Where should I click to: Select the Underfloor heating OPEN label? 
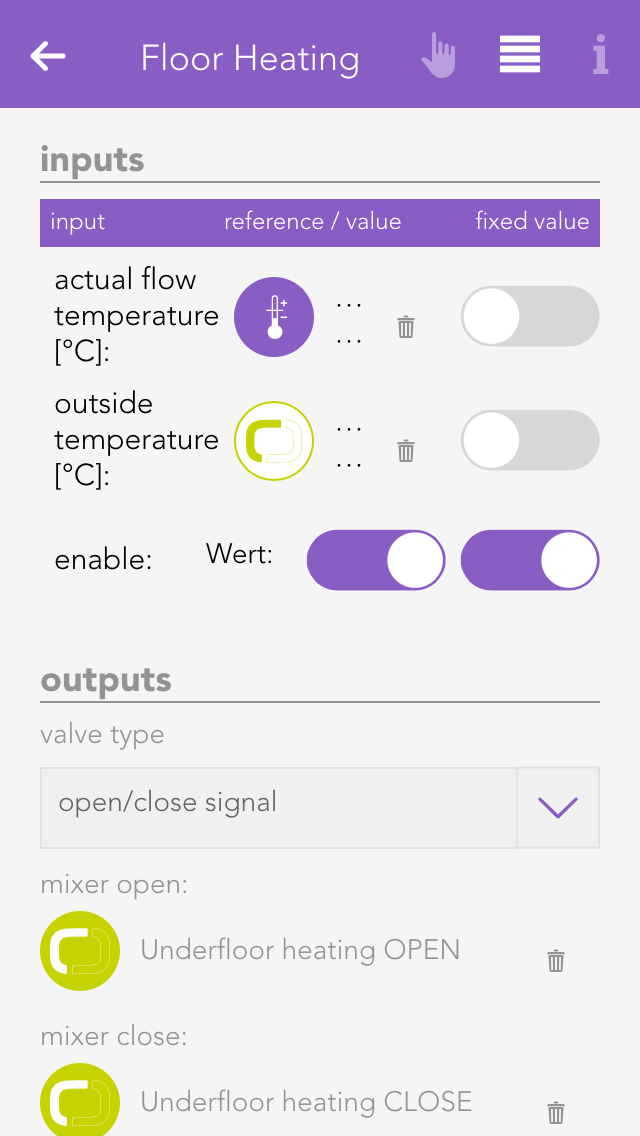click(x=300, y=950)
